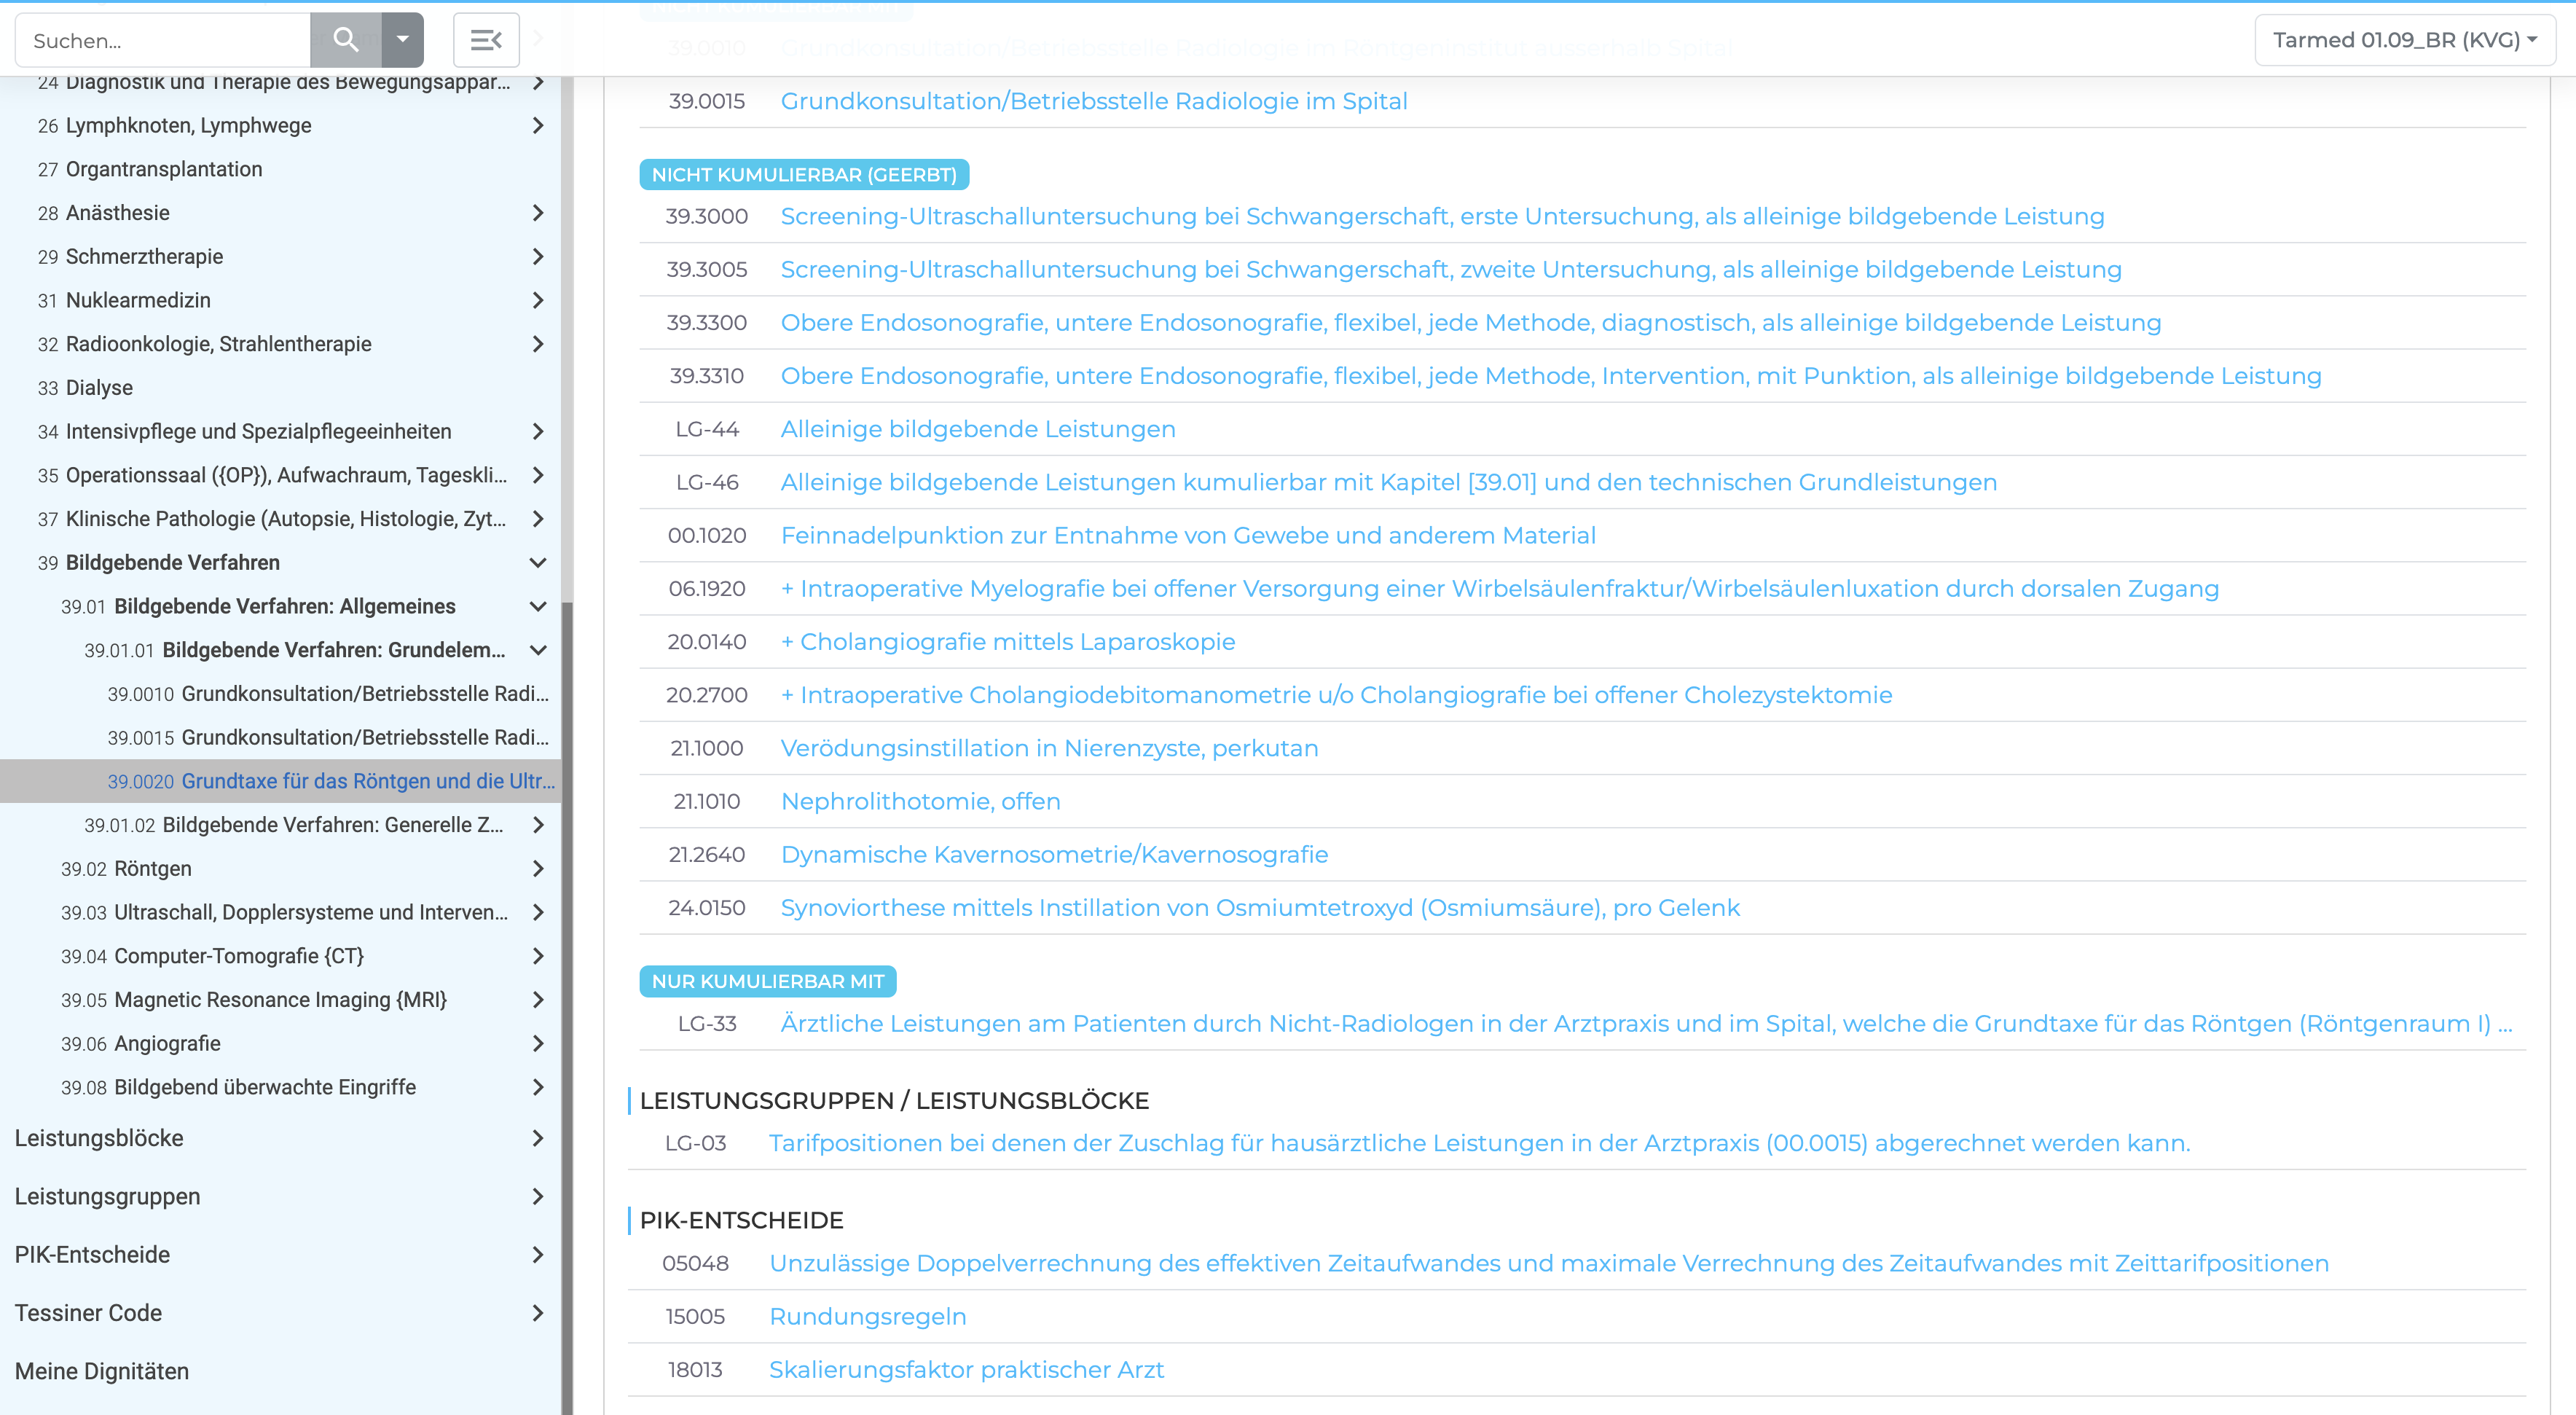2576x1415 pixels.
Task: Click the sidebar vertical scrollbar thumb
Action: tap(567, 1008)
